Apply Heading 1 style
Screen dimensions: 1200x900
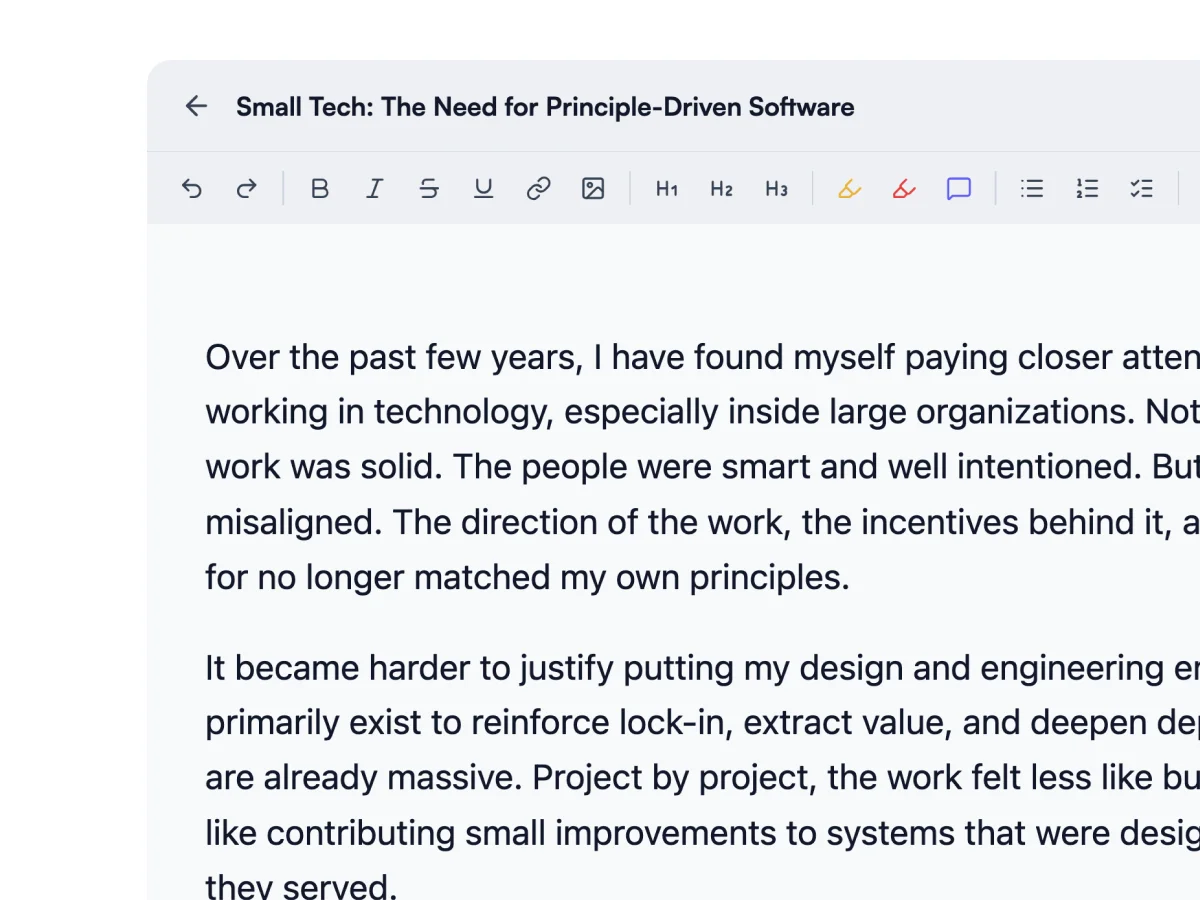click(x=667, y=188)
